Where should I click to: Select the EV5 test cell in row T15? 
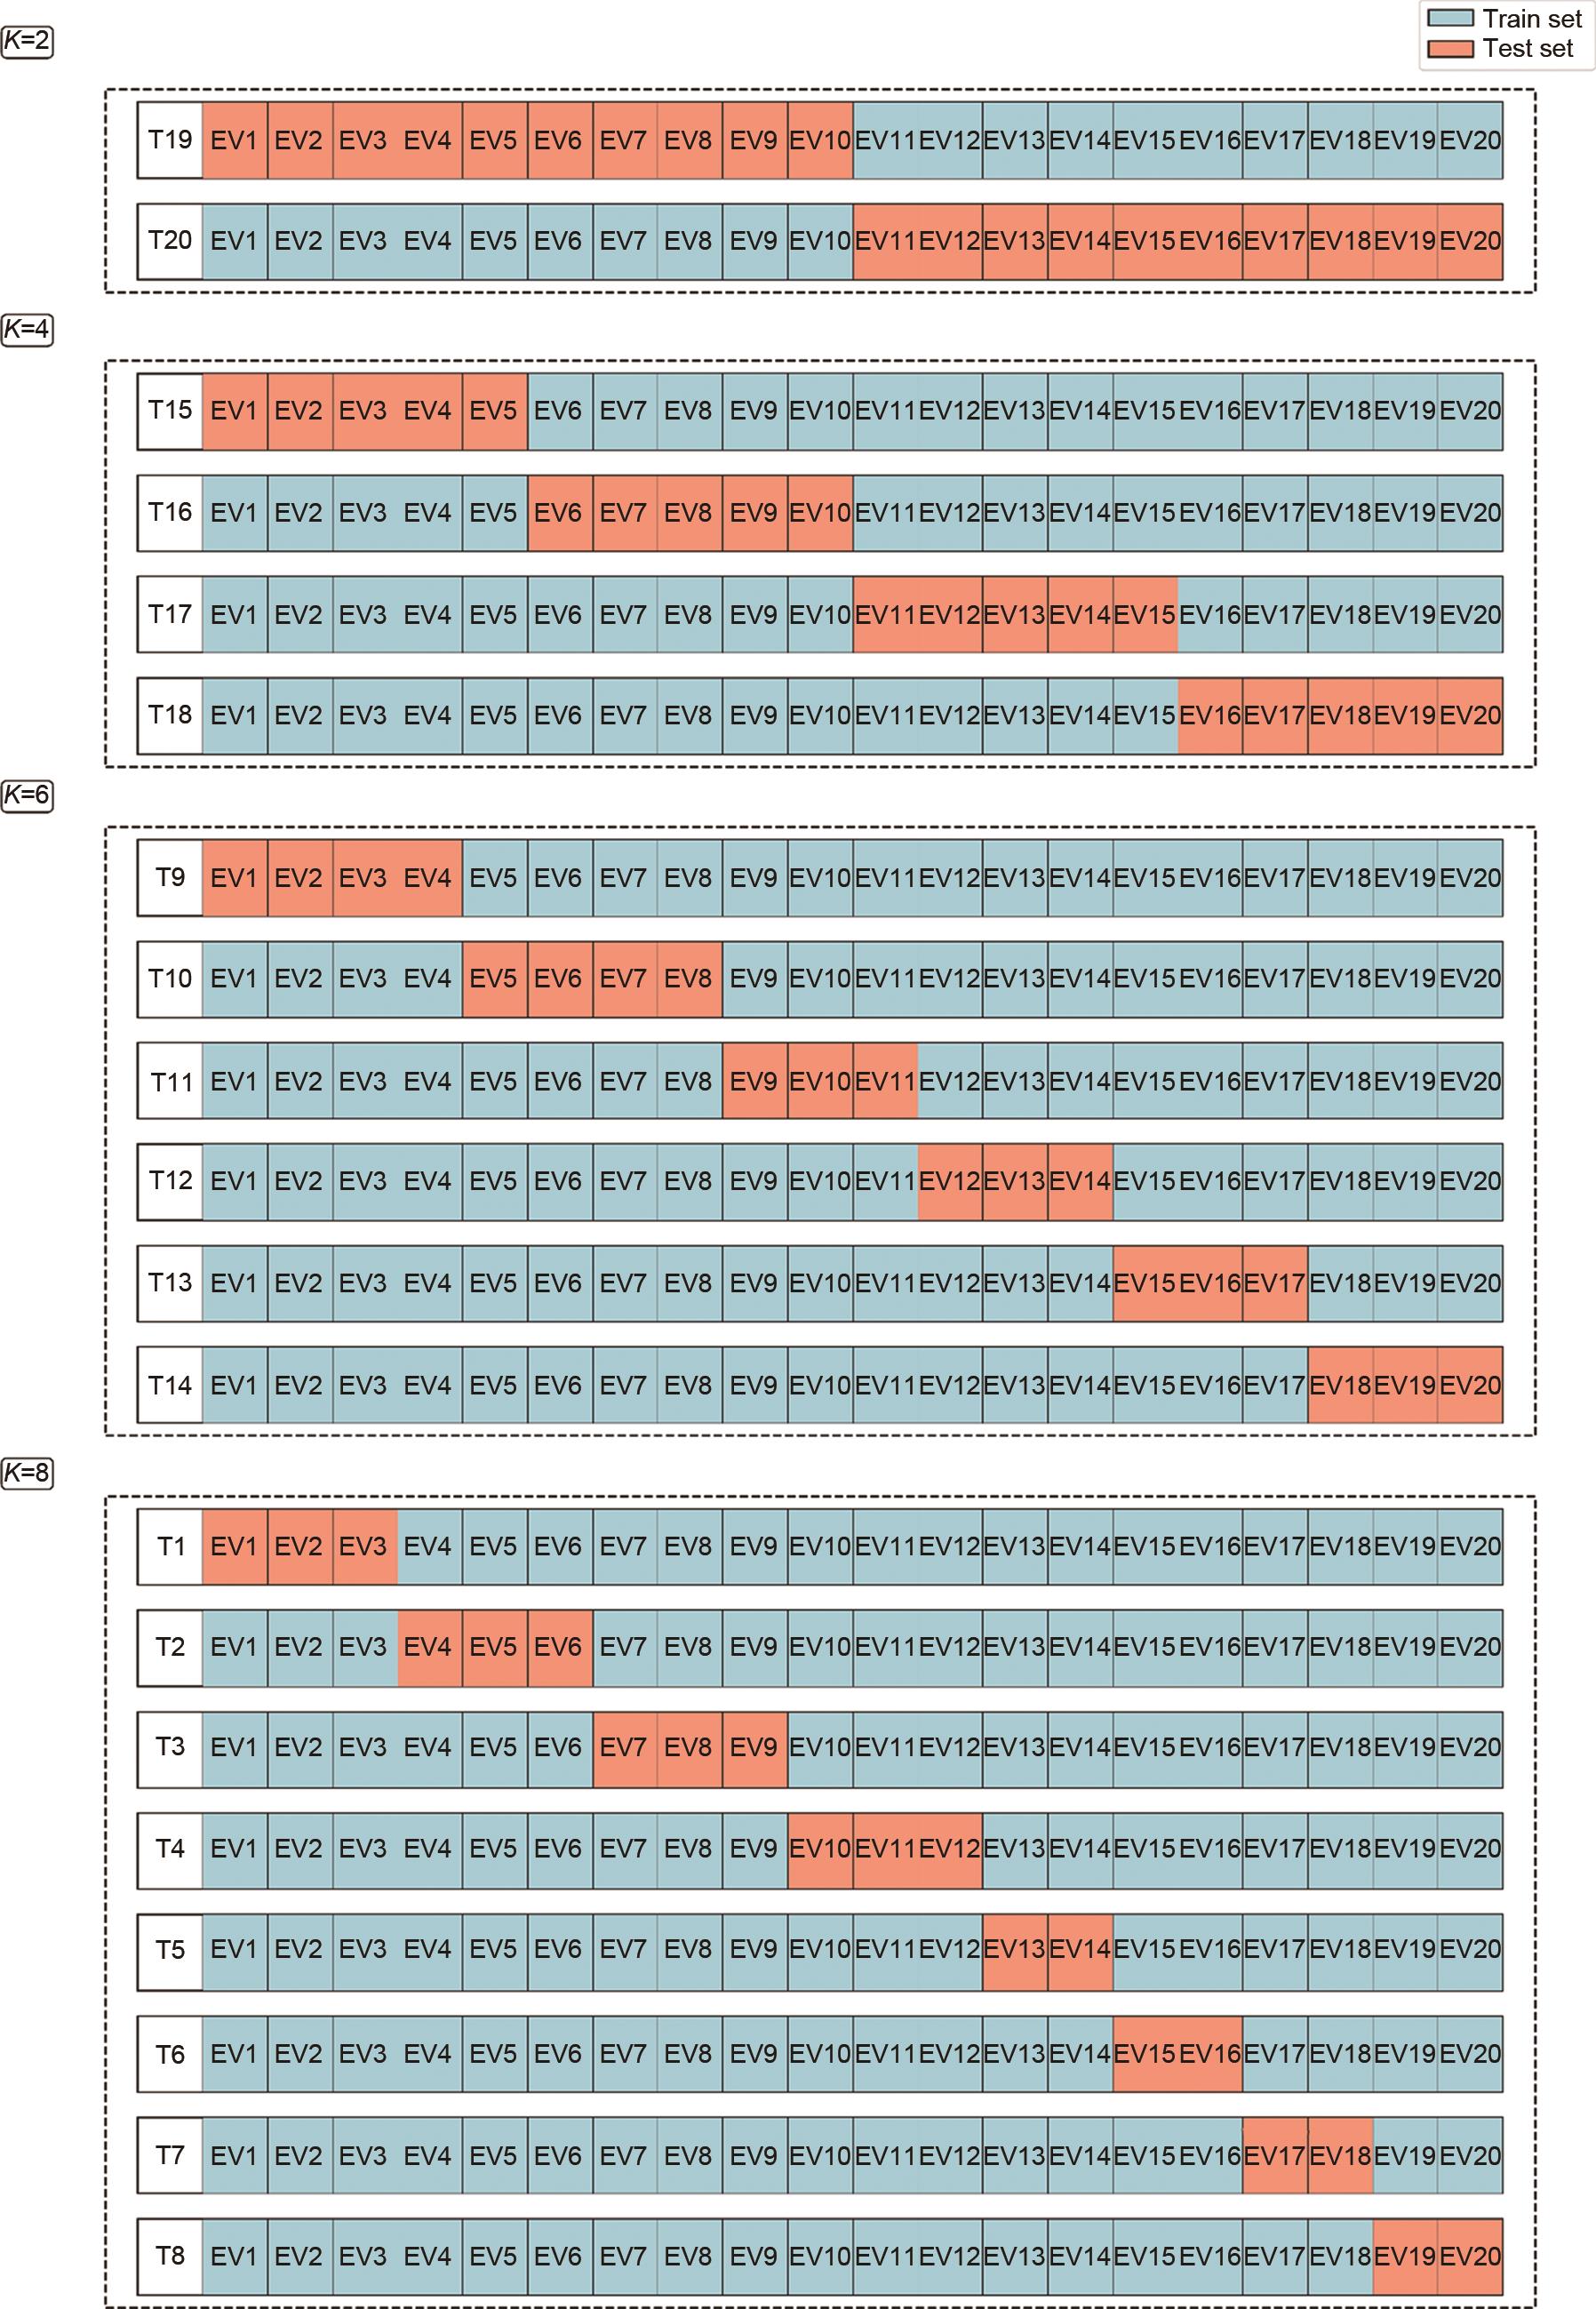tap(494, 411)
